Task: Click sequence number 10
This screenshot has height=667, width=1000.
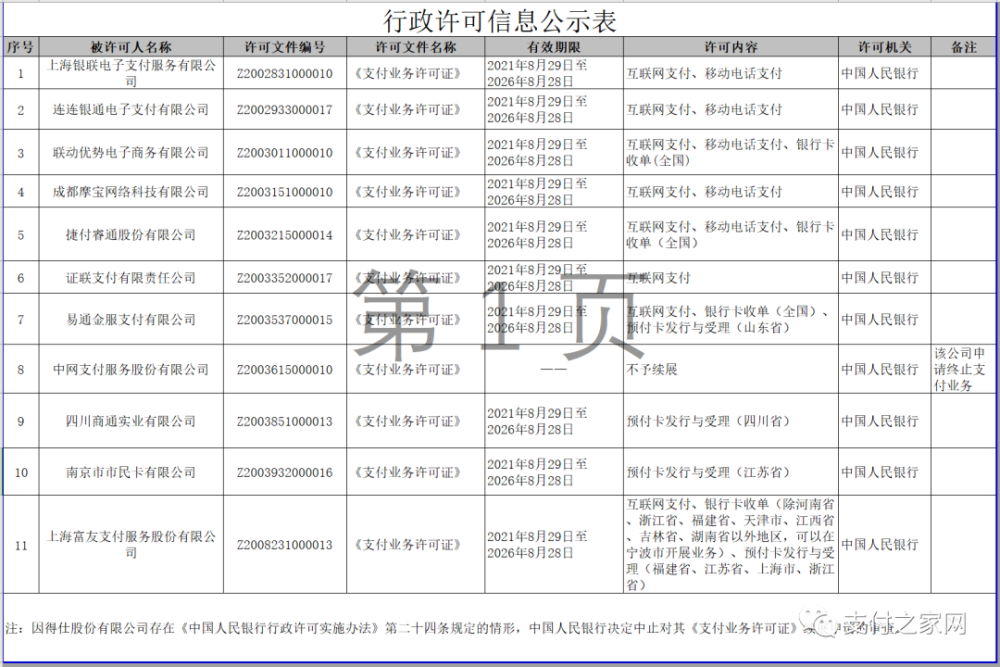Action: pos(21,473)
